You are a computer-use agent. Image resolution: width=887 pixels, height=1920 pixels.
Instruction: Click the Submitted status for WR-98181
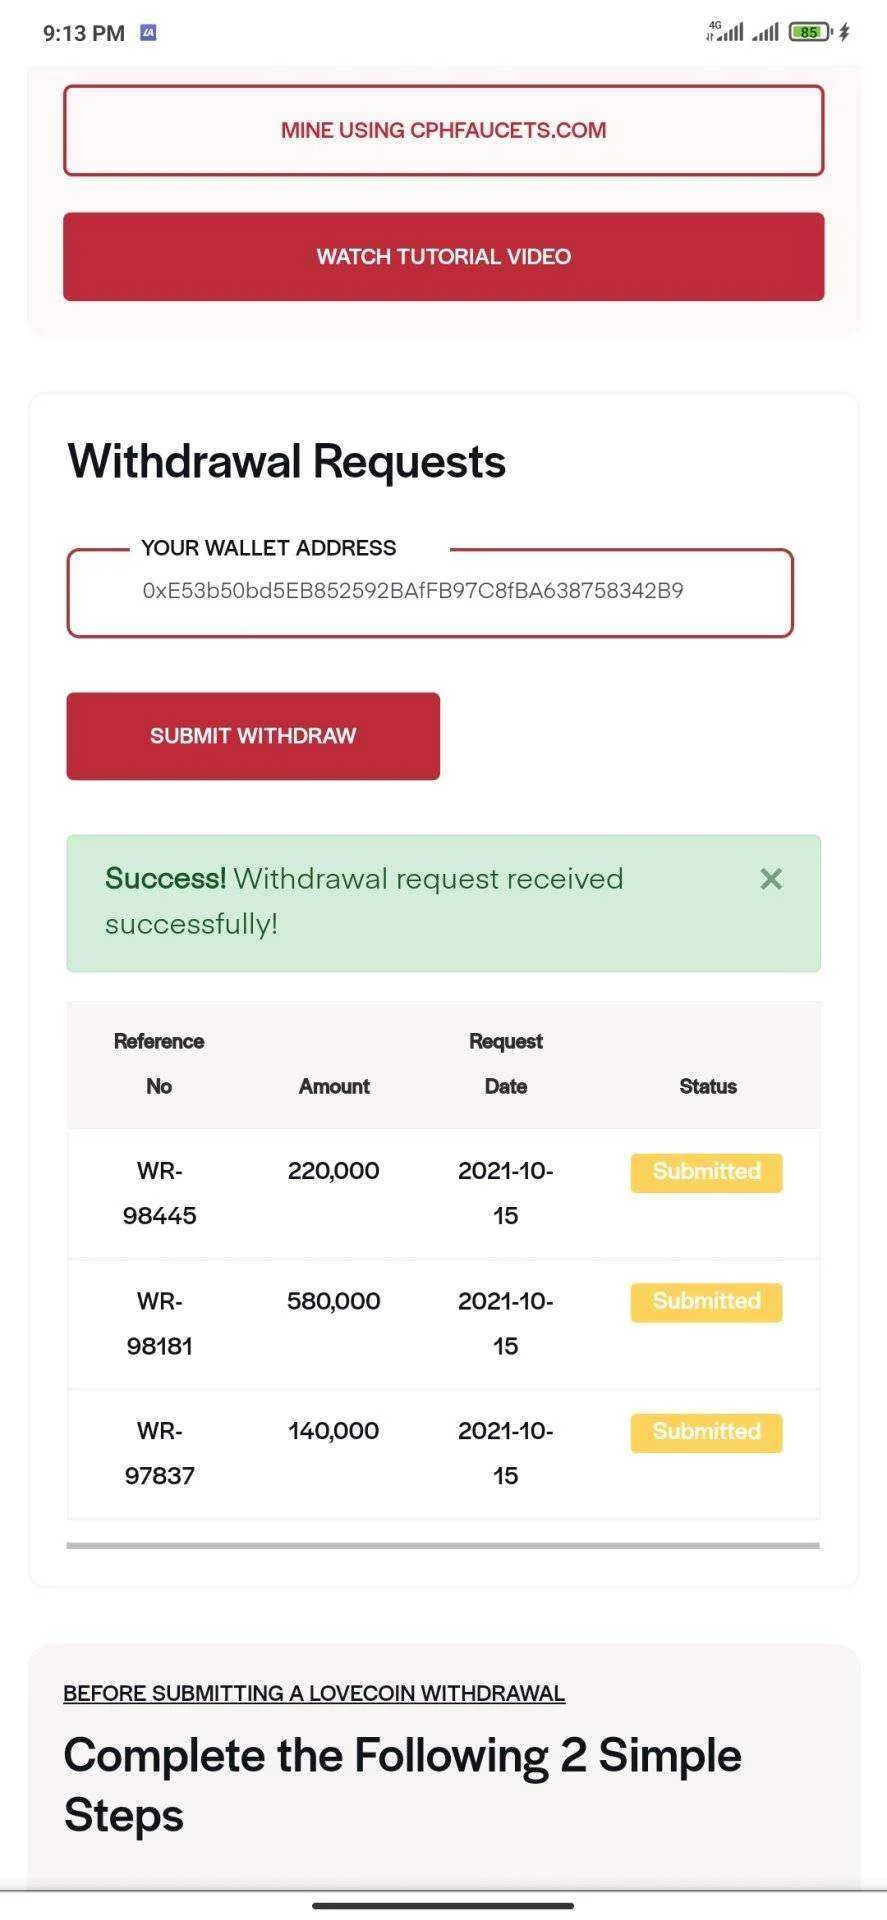point(706,1302)
